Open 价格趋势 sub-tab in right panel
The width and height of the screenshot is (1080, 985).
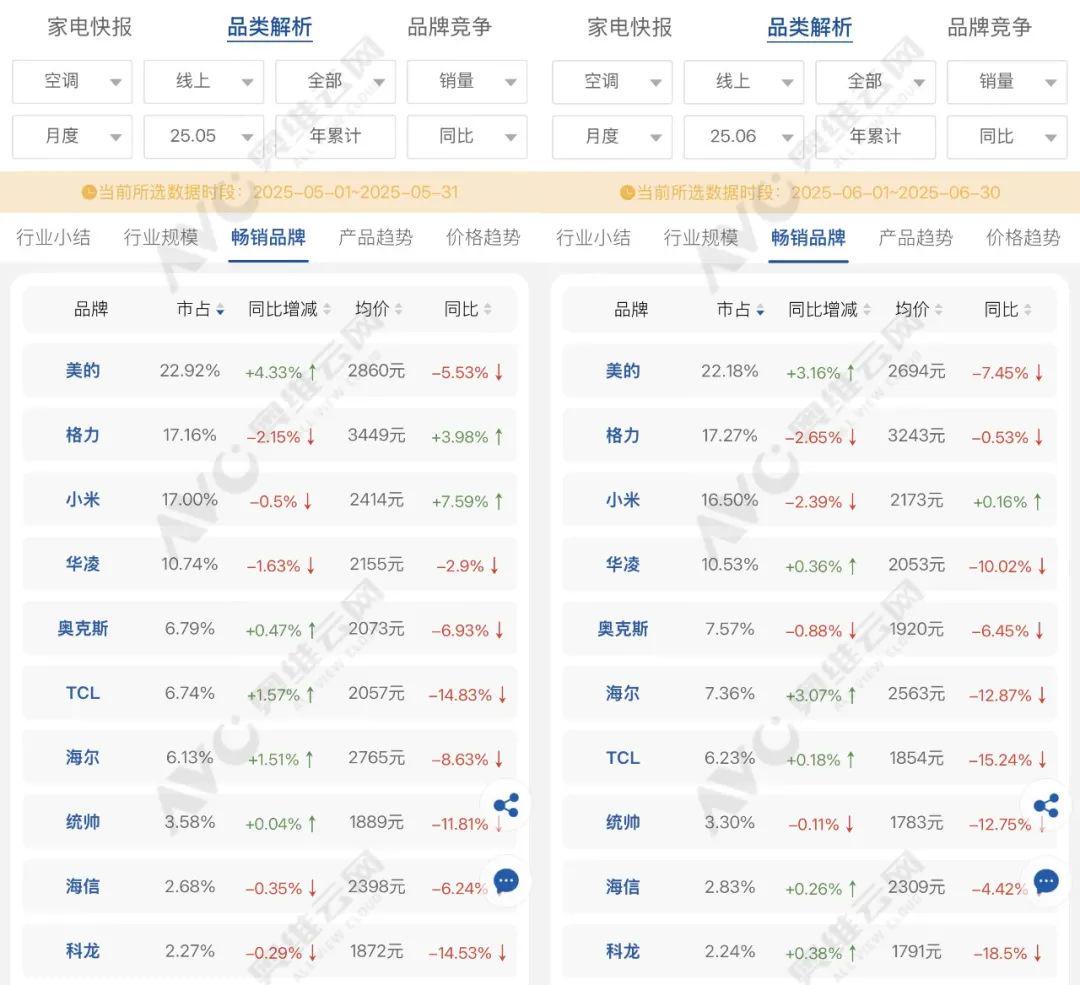click(x=1023, y=238)
